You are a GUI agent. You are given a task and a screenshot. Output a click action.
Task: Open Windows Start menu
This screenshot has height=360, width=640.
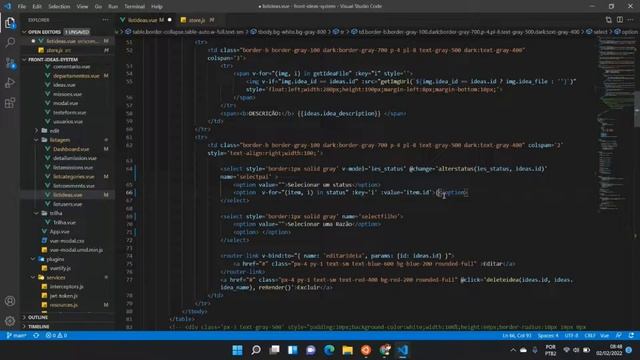click(x=237, y=350)
